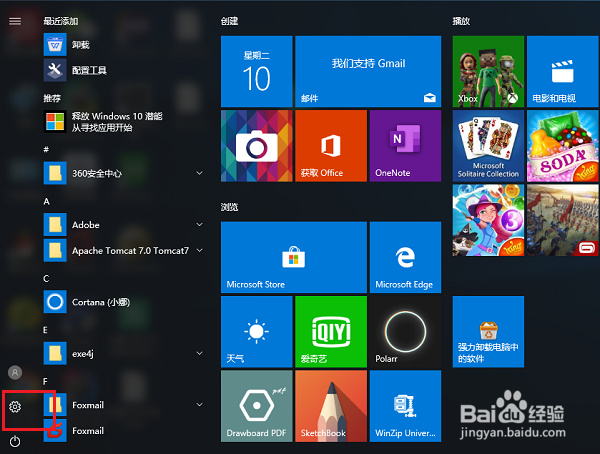Click the 浏览 tile group title

pyautogui.click(x=229, y=207)
